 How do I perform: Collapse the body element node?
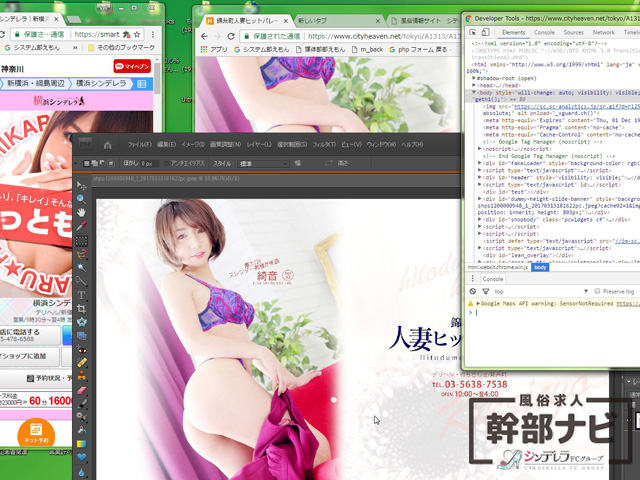click(474, 93)
